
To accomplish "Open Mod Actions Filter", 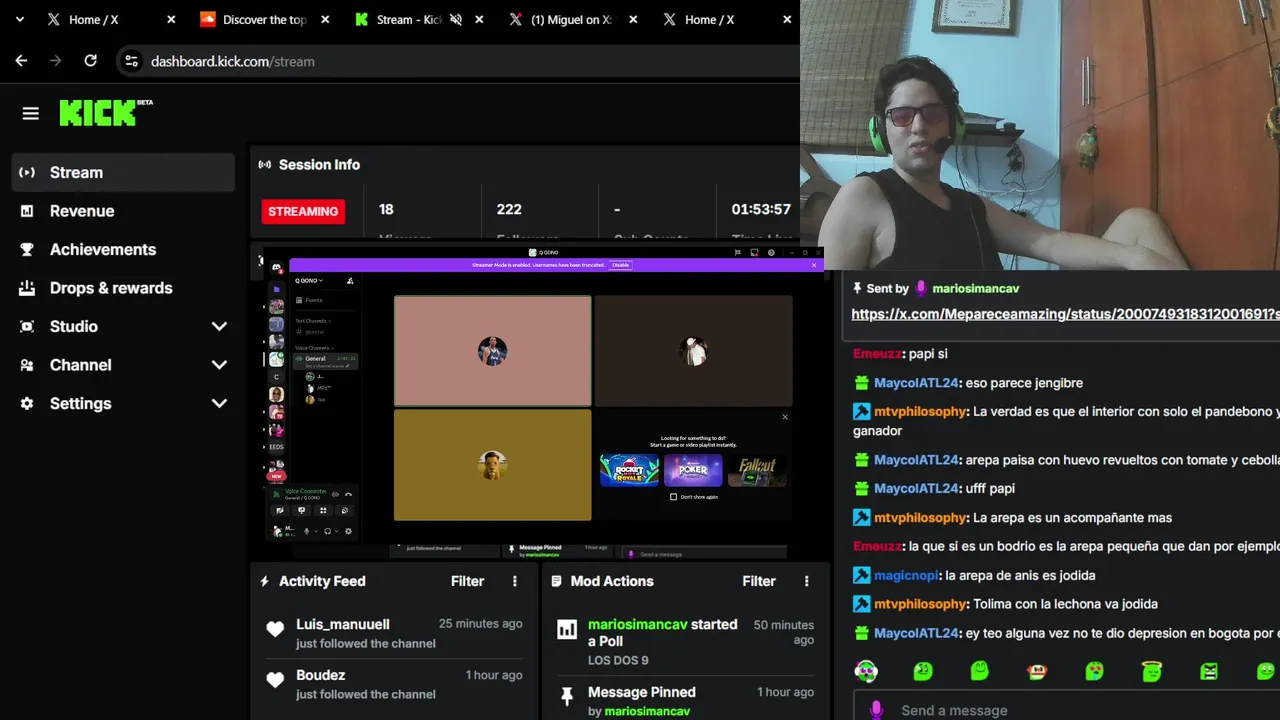I will pos(759,581).
